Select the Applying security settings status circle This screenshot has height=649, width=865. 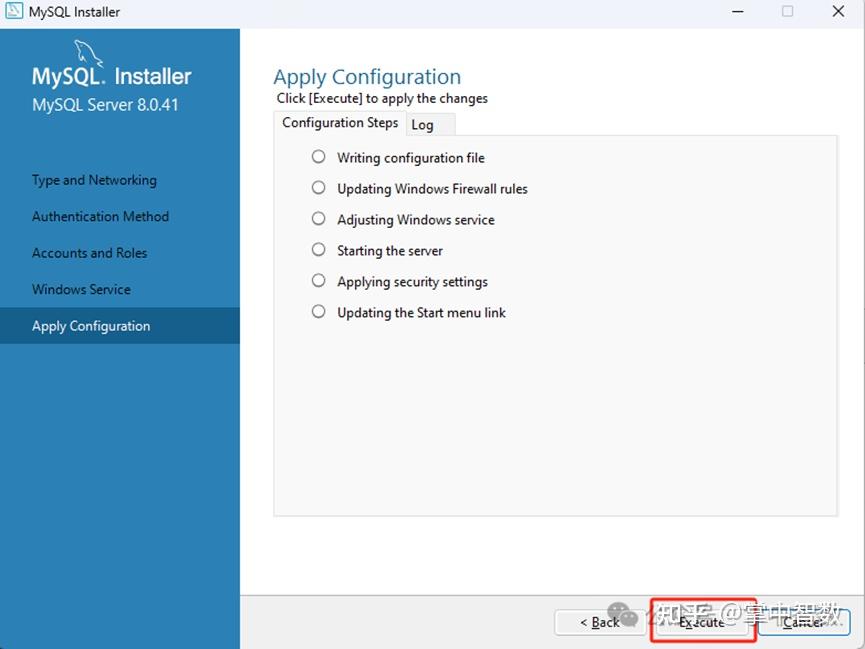[x=318, y=280]
